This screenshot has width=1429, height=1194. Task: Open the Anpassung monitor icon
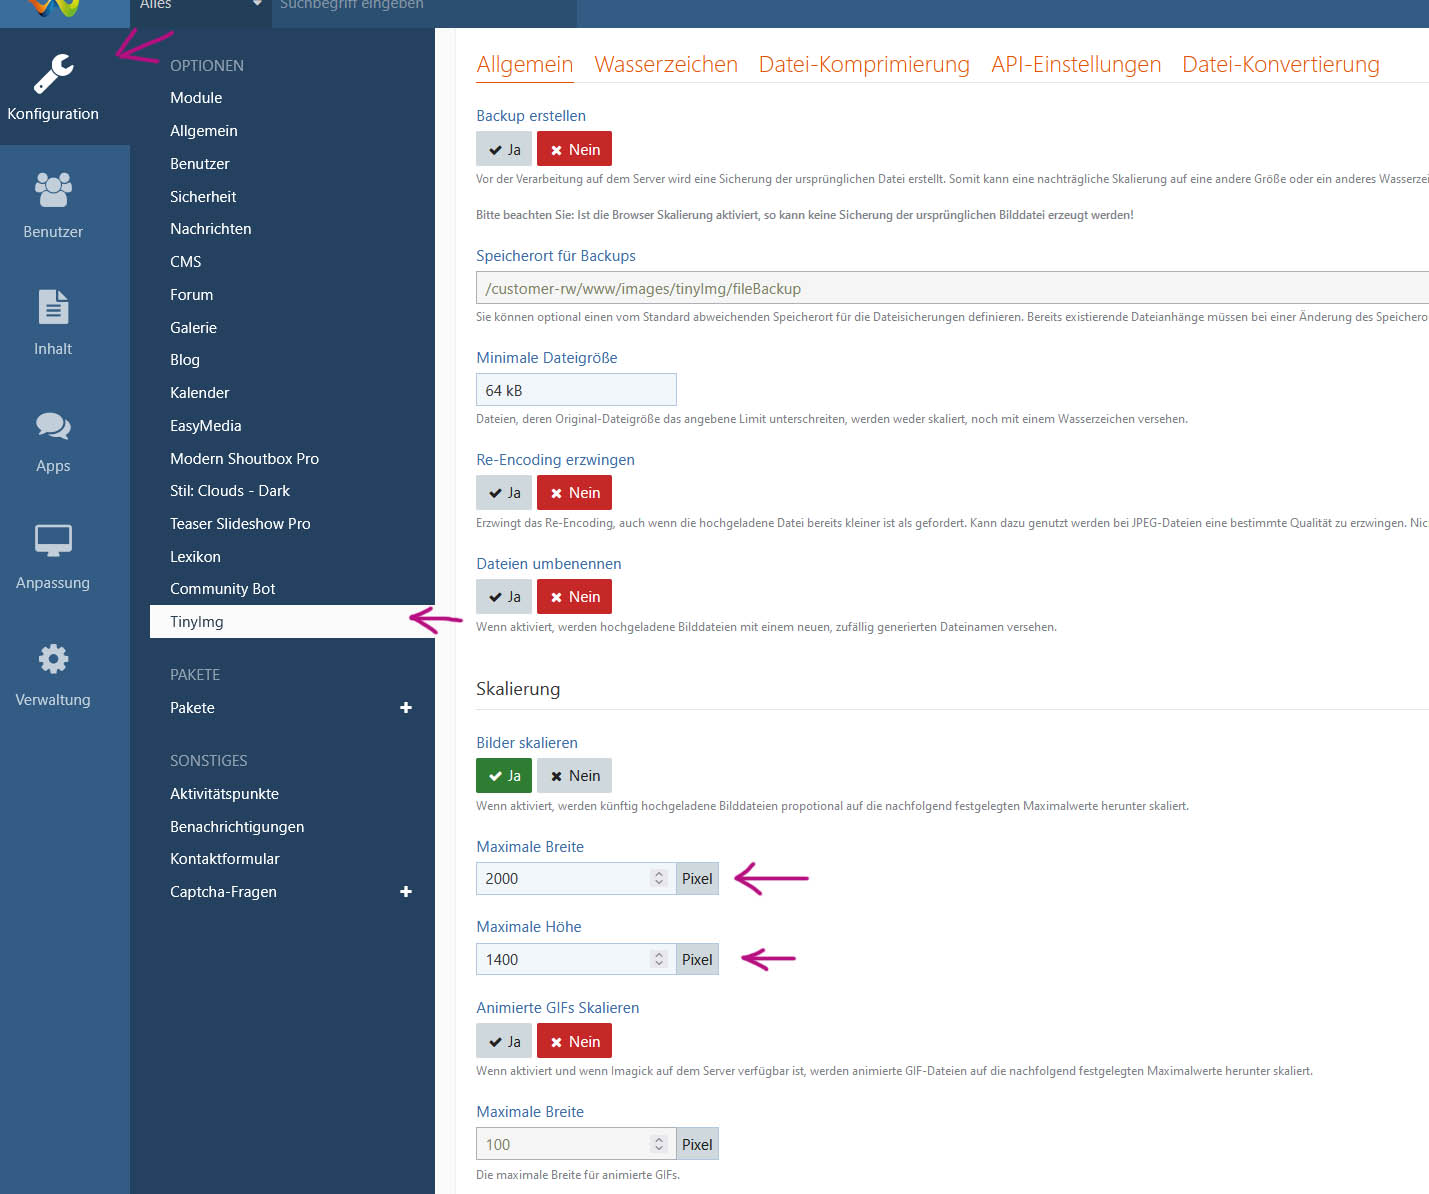click(x=53, y=541)
